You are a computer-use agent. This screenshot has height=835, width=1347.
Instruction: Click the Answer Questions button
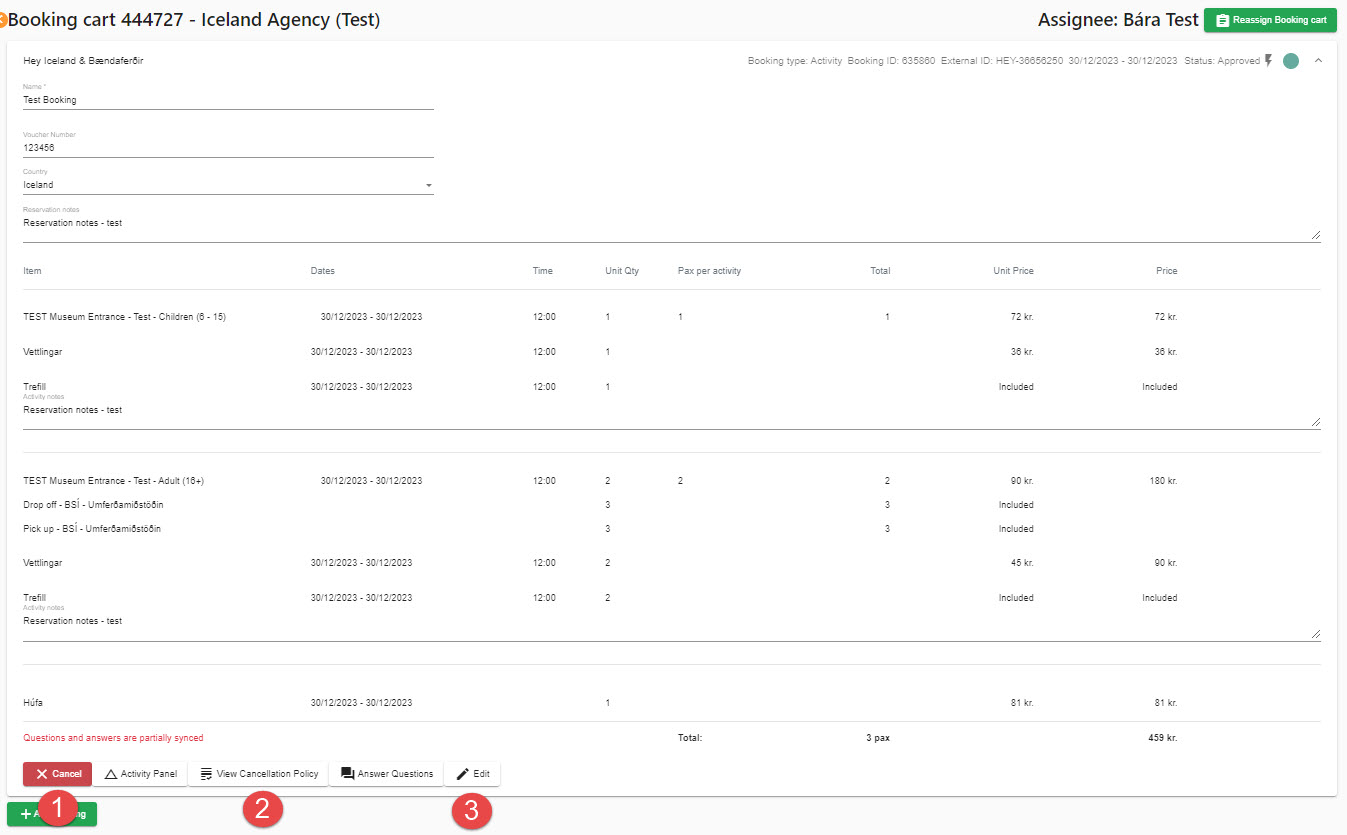pyautogui.click(x=386, y=774)
